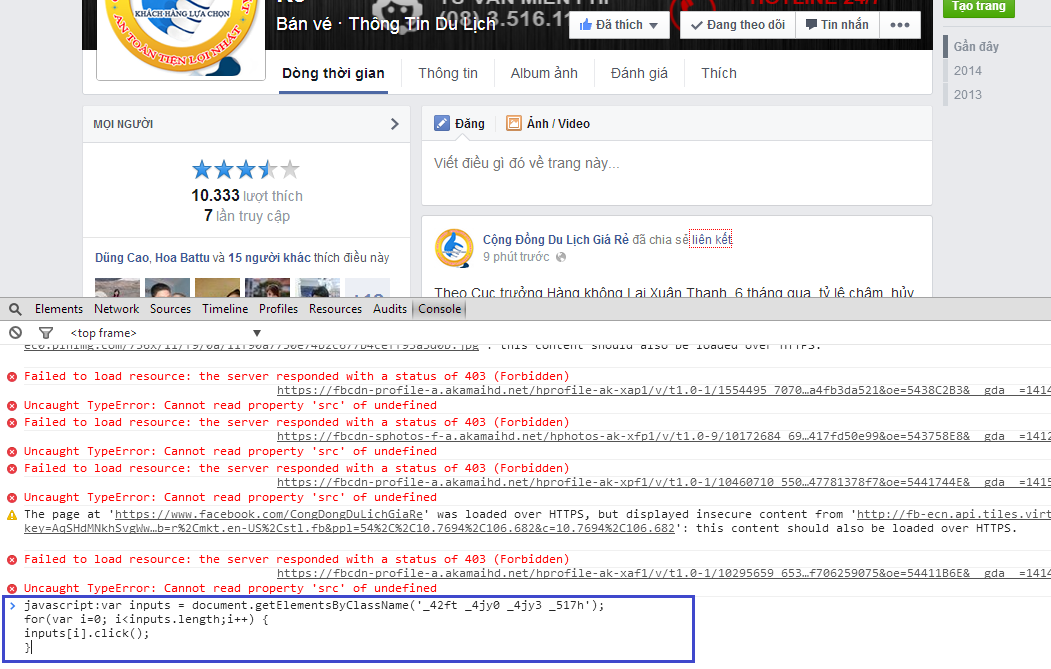Open the top frame dropdown
Screen dimensions: 1051x669
[x=166, y=333]
